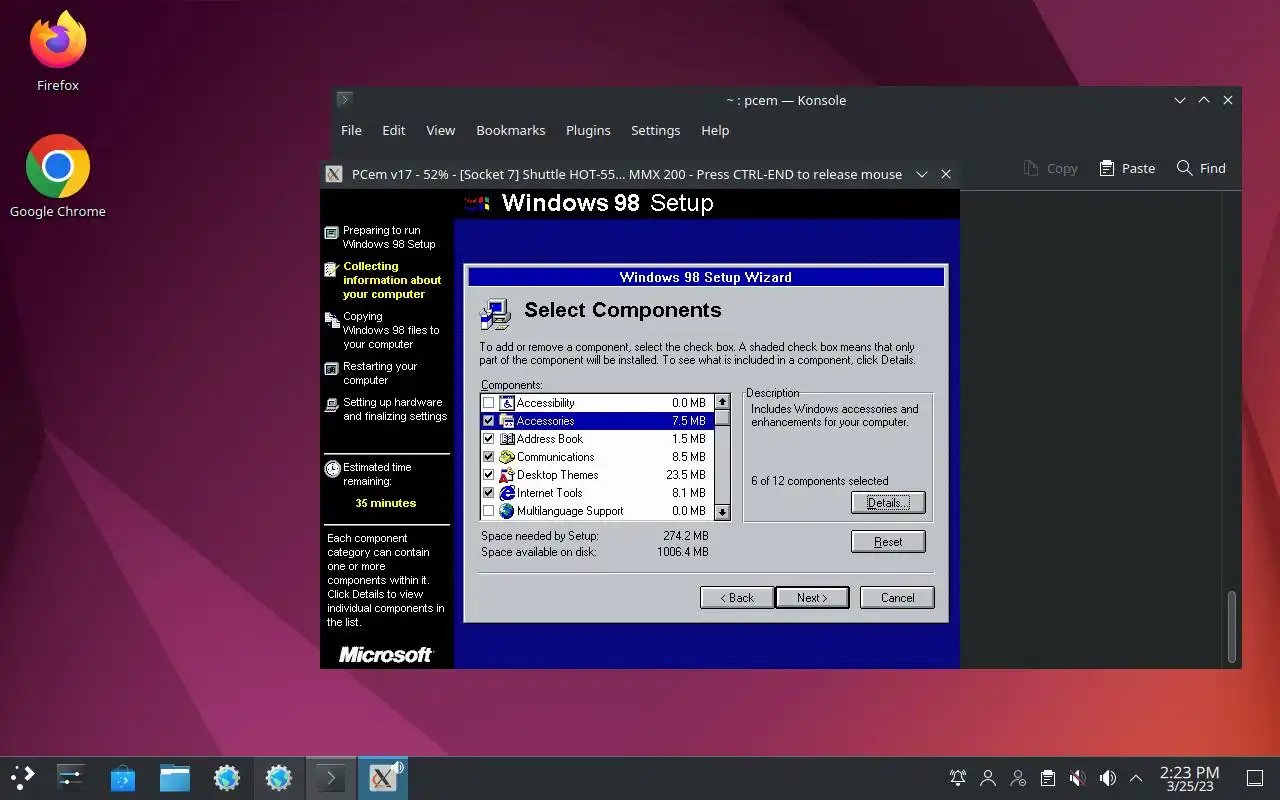Switch to Konsole taskbar entry
The width and height of the screenshot is (1280, 800).
pyautogui.click(x=330, y=777)
